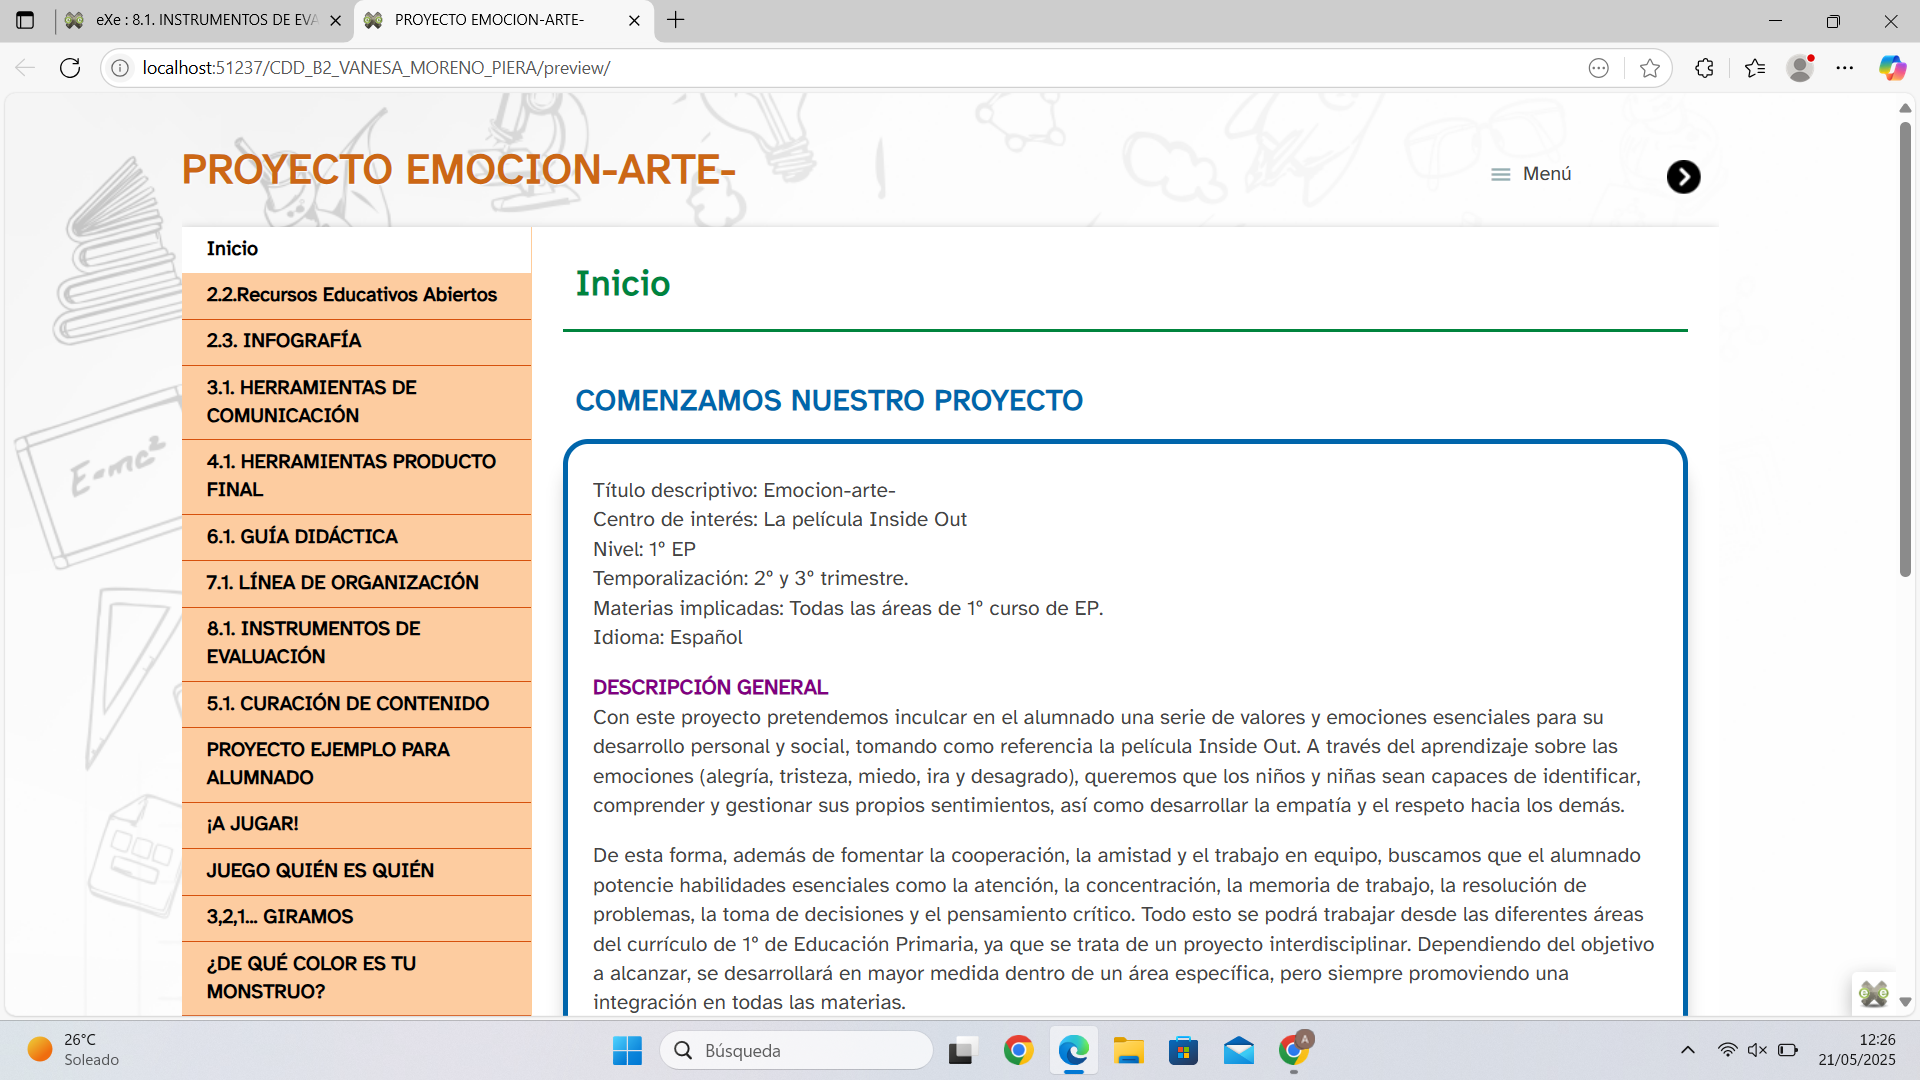Click the eXe logo icon at bottom right
The width and height of the screenshot is (1920, 1080).
pos(1873,994)
